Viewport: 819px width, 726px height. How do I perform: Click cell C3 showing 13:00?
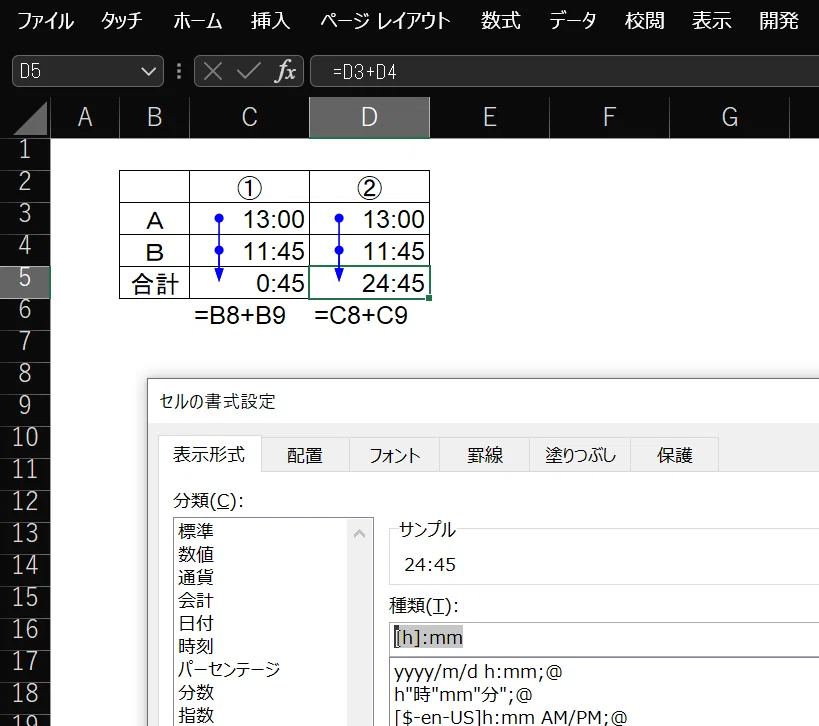click(249, 219)
